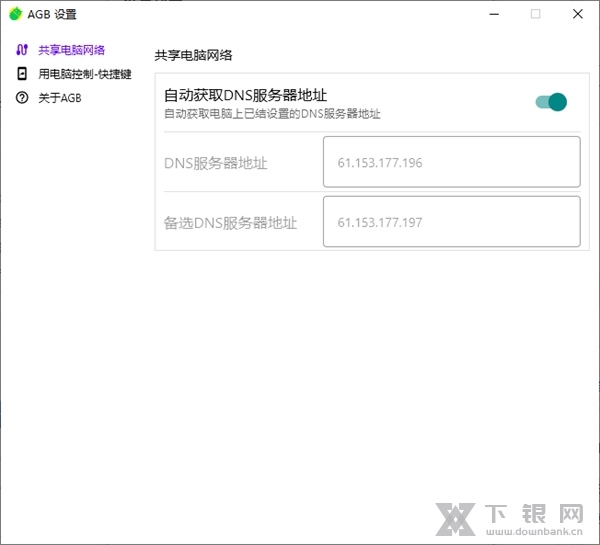This screenshot has width=600, height=545.
Task: Click the disabled maximize window button
Action: click(x=536, y=14)
